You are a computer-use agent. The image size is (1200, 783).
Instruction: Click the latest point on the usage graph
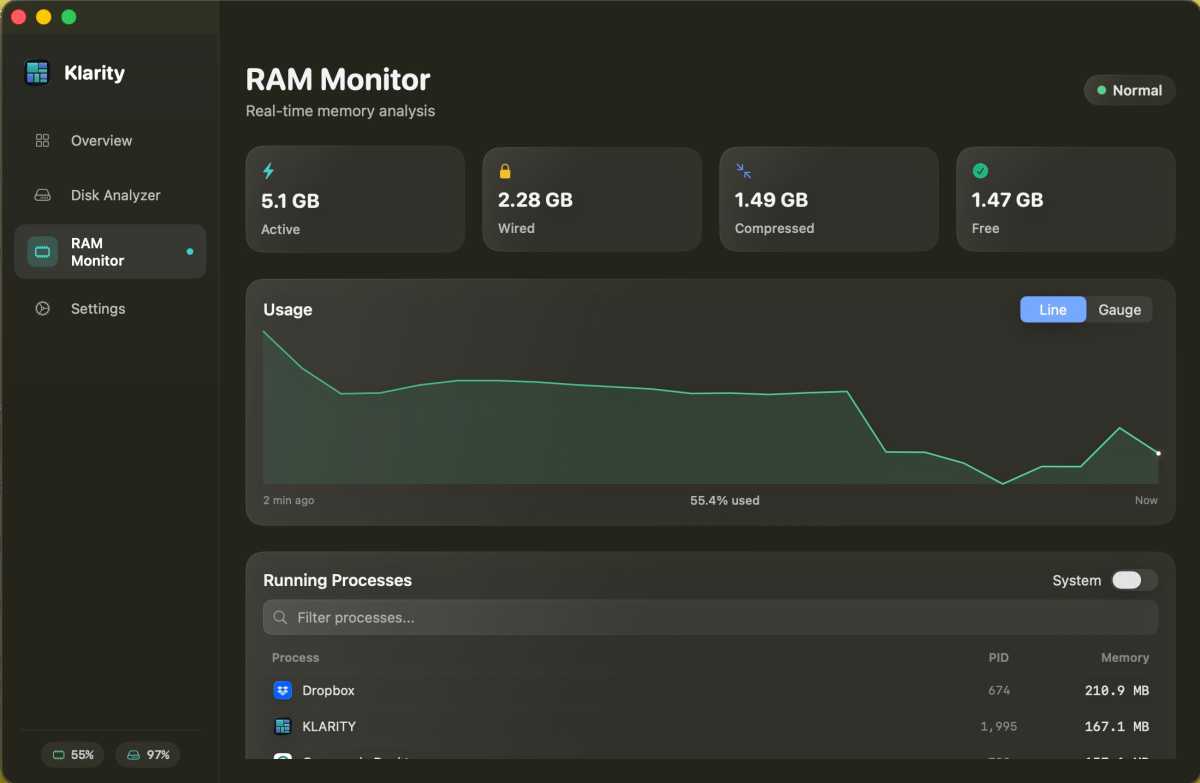tap(1157, 453)
